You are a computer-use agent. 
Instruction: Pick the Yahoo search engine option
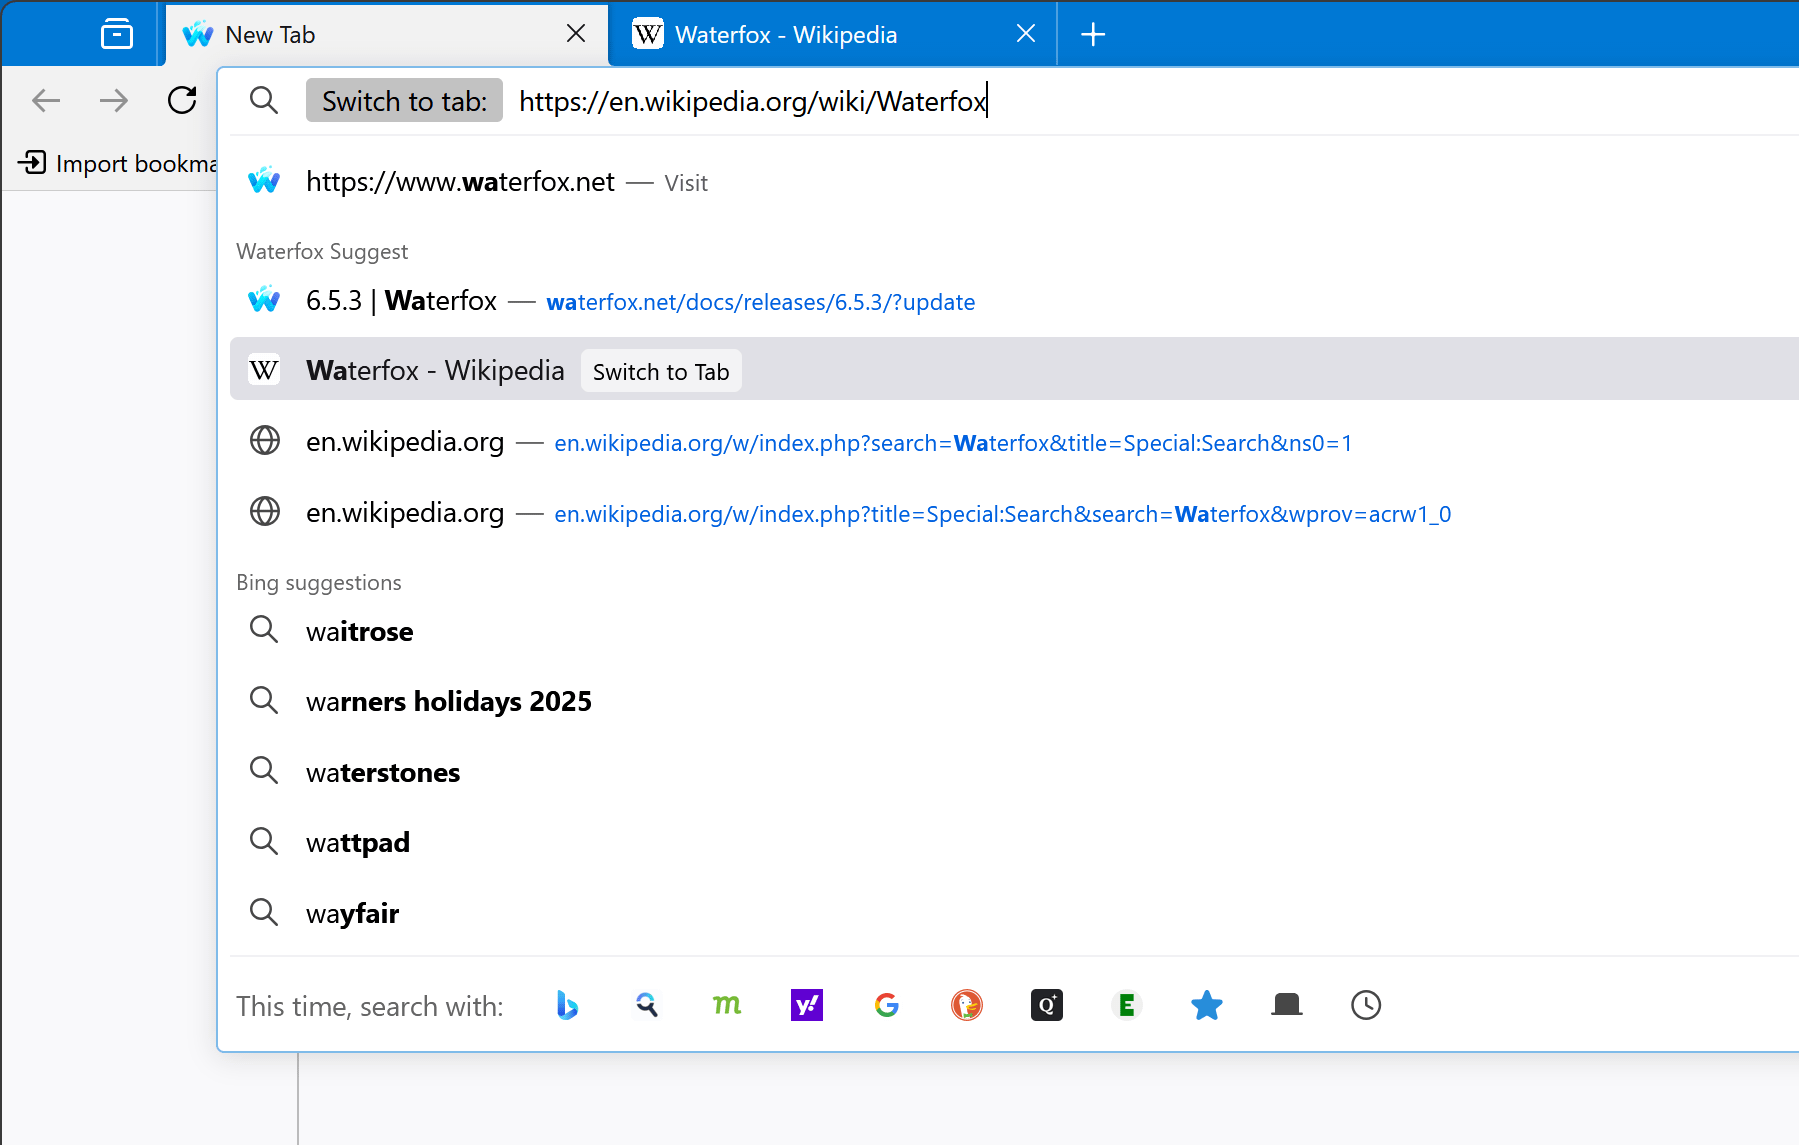point(807,1006)
